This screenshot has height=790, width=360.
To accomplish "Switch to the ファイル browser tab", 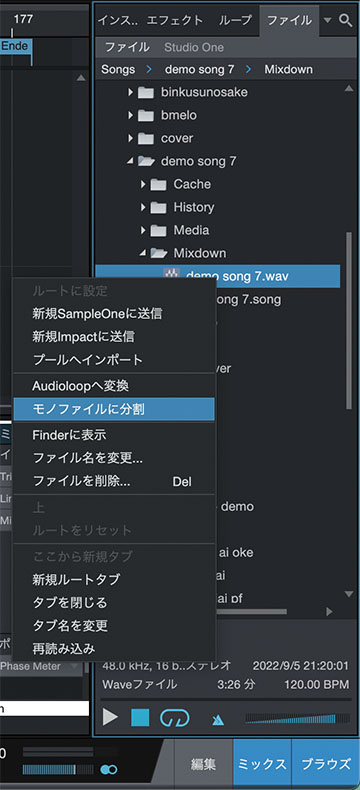I will pos(290,21).
